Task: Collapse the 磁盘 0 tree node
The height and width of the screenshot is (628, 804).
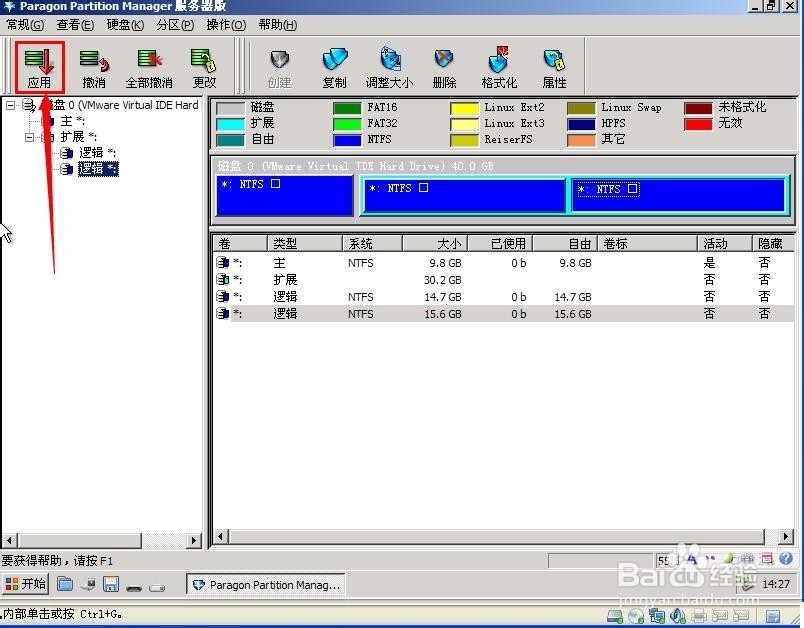Action: click(x=10, y=105)
